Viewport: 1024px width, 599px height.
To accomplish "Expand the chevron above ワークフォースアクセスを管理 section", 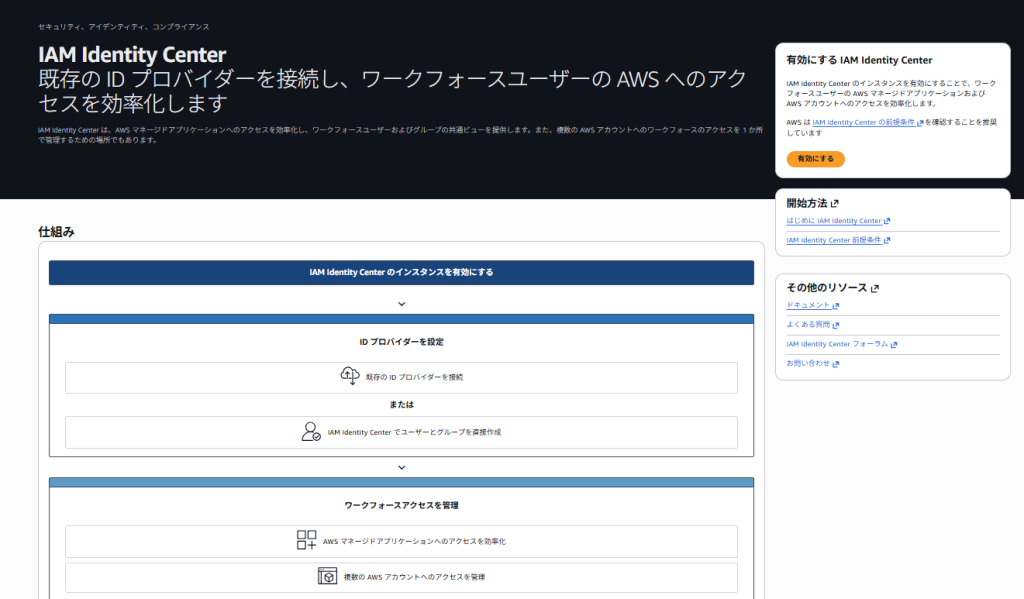I will (x=401, y=467).
